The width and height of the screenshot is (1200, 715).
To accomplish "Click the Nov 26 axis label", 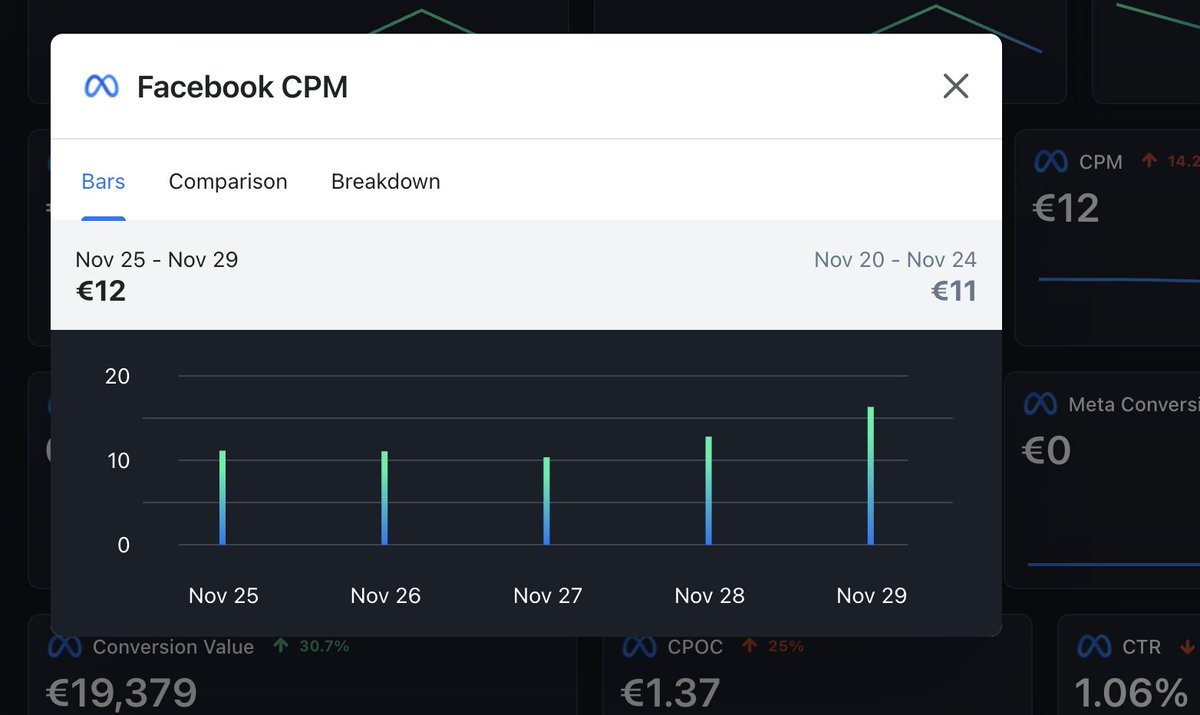I will 385,596.
